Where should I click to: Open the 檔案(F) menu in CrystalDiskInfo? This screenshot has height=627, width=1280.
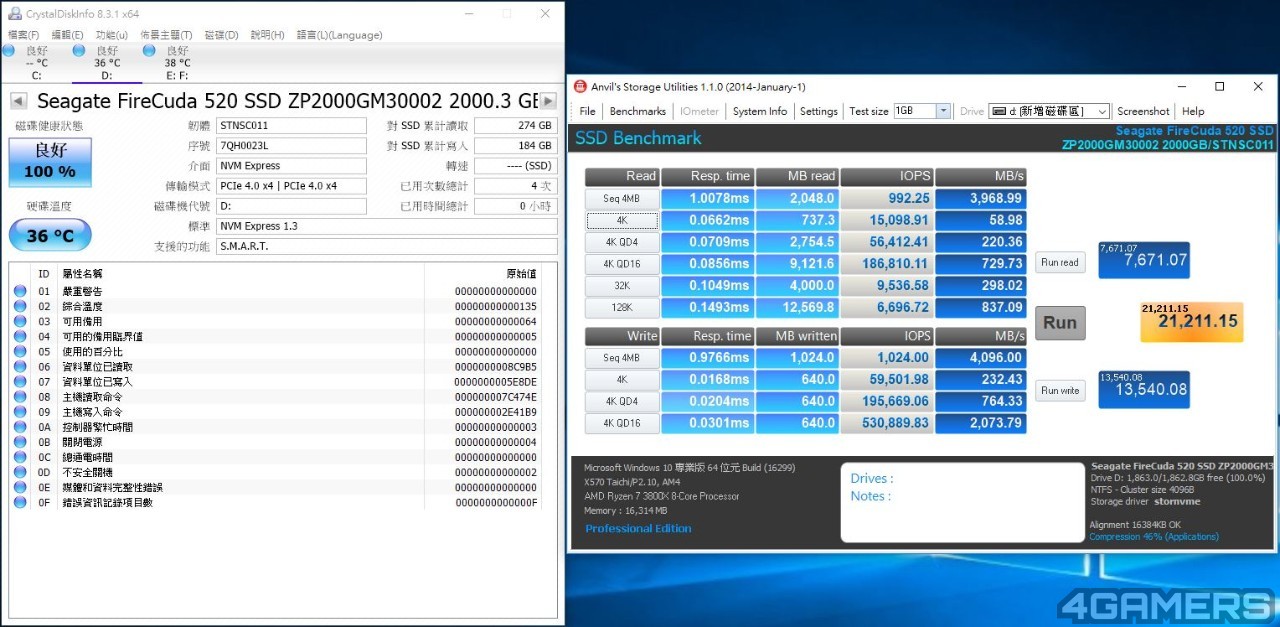(23, 35)
